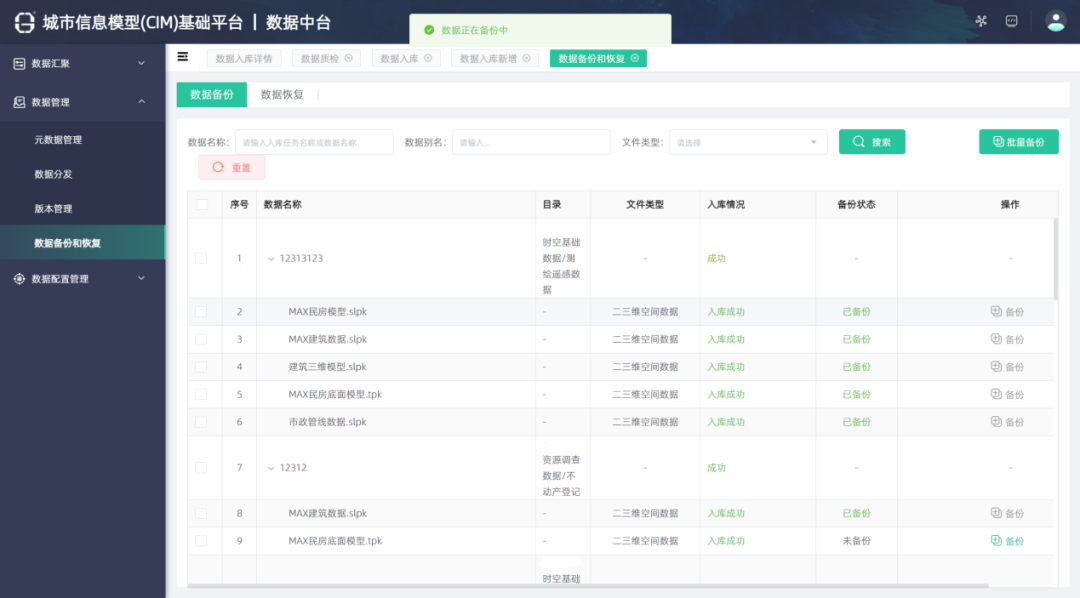Expand the 数据配置管理 sidebar chevron
1080x598 pixels.
click(x=141, y=278)
